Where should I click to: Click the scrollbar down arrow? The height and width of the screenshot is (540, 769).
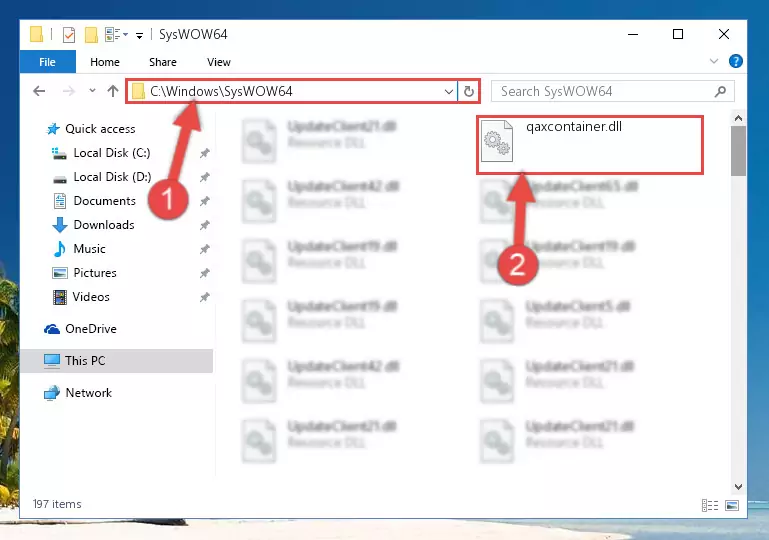coord(738,487)
